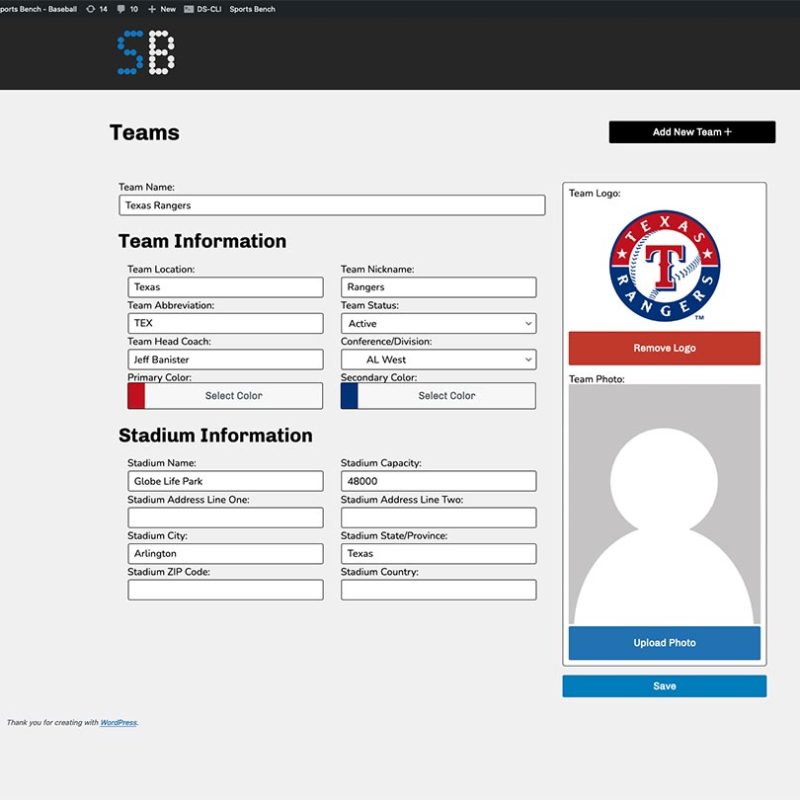
Task: Click the Texas Rangers logo image
Action: tap(665, 266)
